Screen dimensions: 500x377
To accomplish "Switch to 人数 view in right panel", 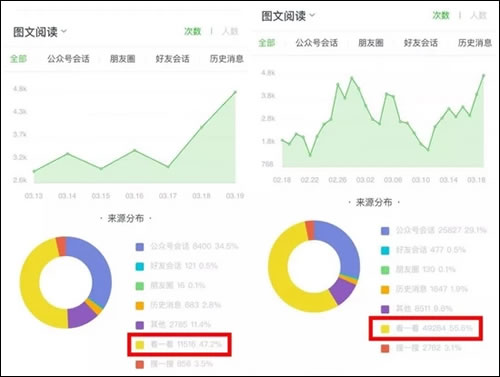I will 478,15.
